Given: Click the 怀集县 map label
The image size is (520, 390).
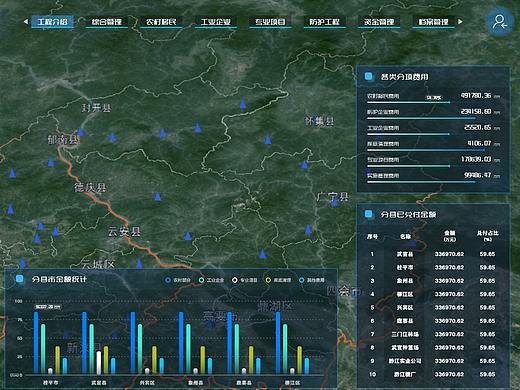Looking at the screenshot, I should pyautogui.click(x=319, y=121).
